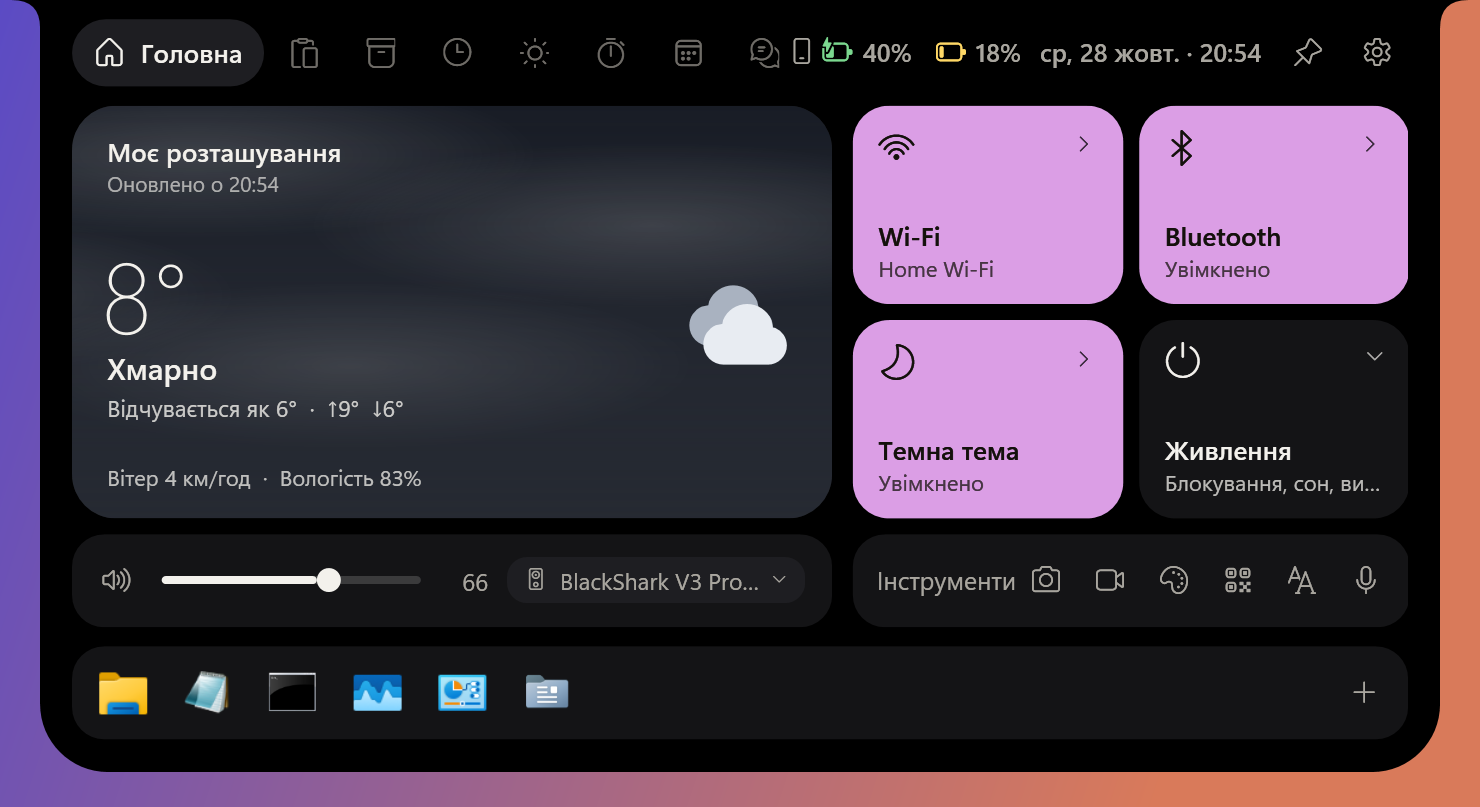This screenshot has width=1480, height=807.
Task: Click the date and time ср, 28 жовт. · 20:54
Action: pyautogui.click(x=1151, y=53)
